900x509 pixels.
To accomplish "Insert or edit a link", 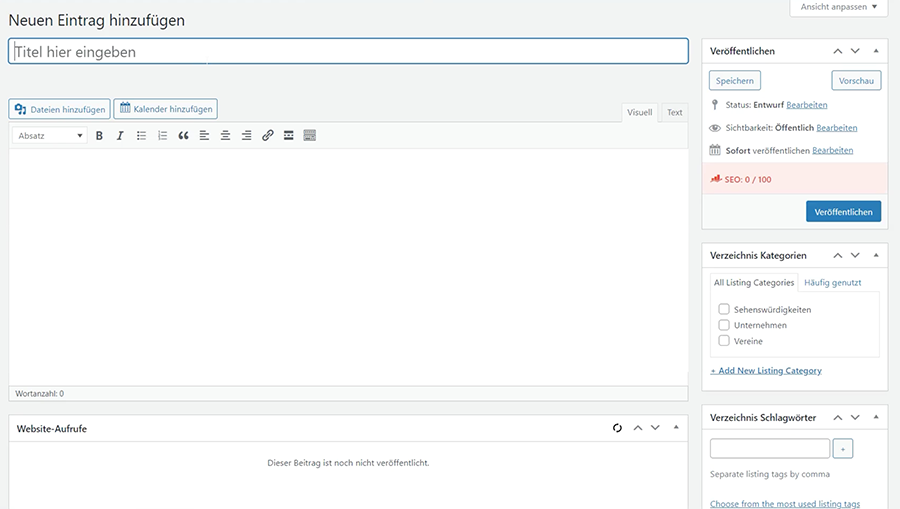I will click(267, 136).
